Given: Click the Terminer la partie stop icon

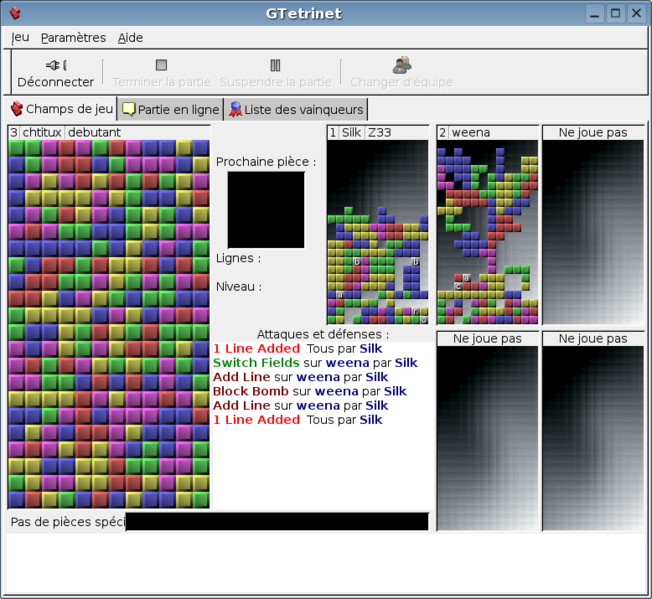Looking at the screenshot, I should click(x=161, y=65).
